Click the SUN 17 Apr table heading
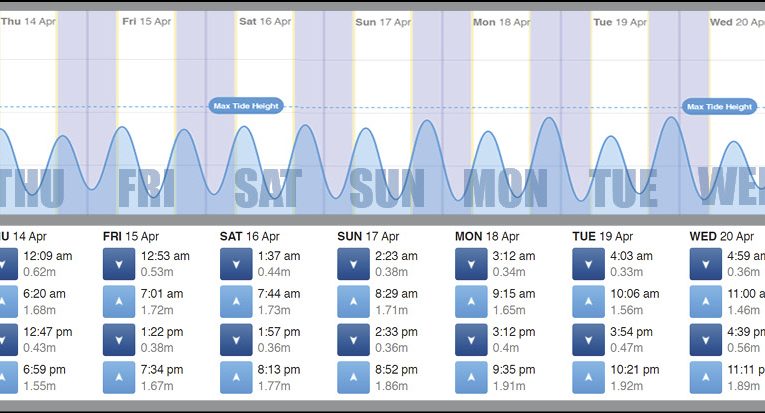Image resolution: width=765 pixels, height=413 pixels. [367, 237]
